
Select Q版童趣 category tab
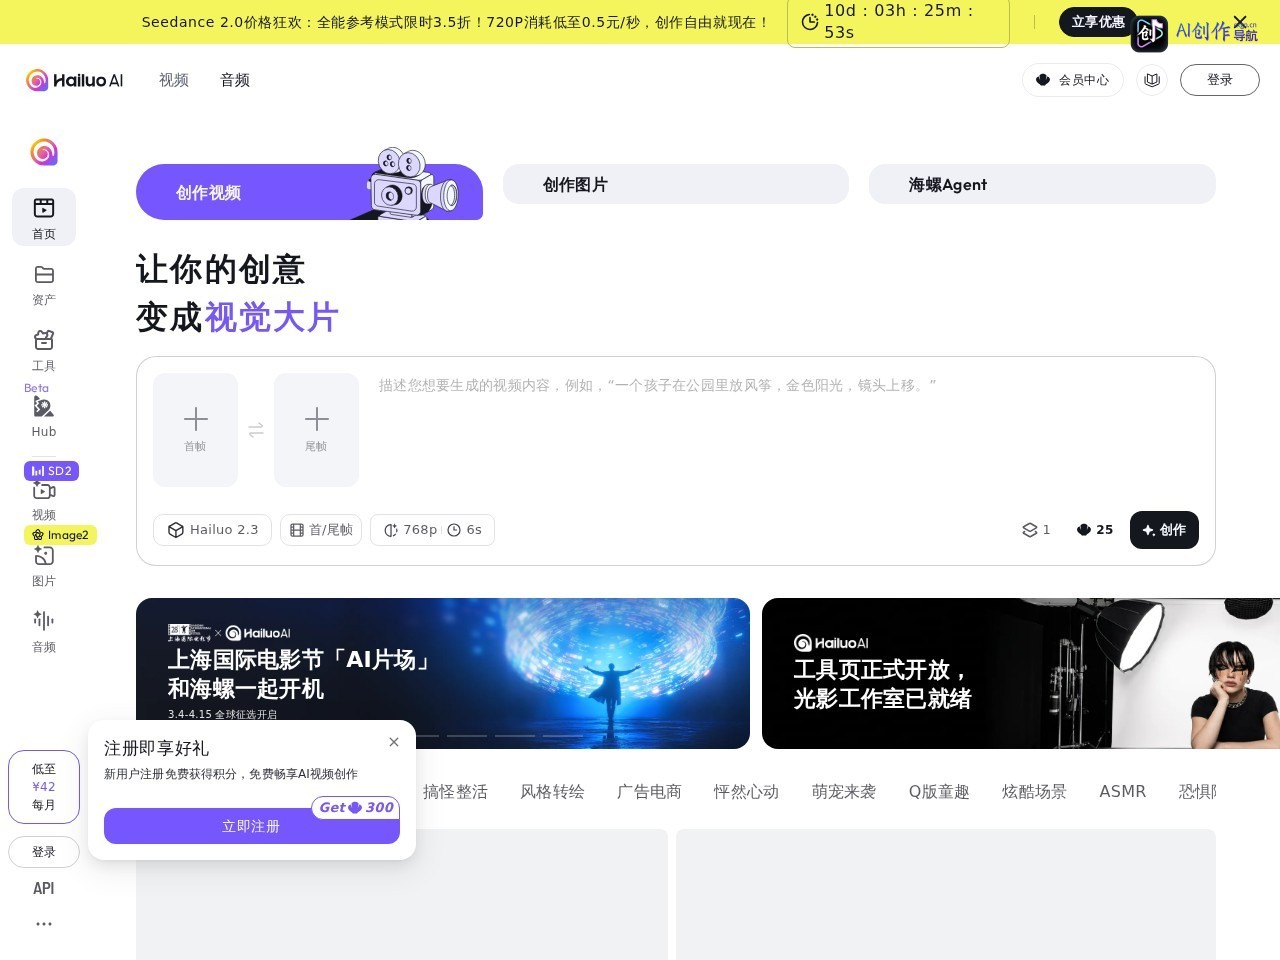pyautogui.click(x=939, y=792)
